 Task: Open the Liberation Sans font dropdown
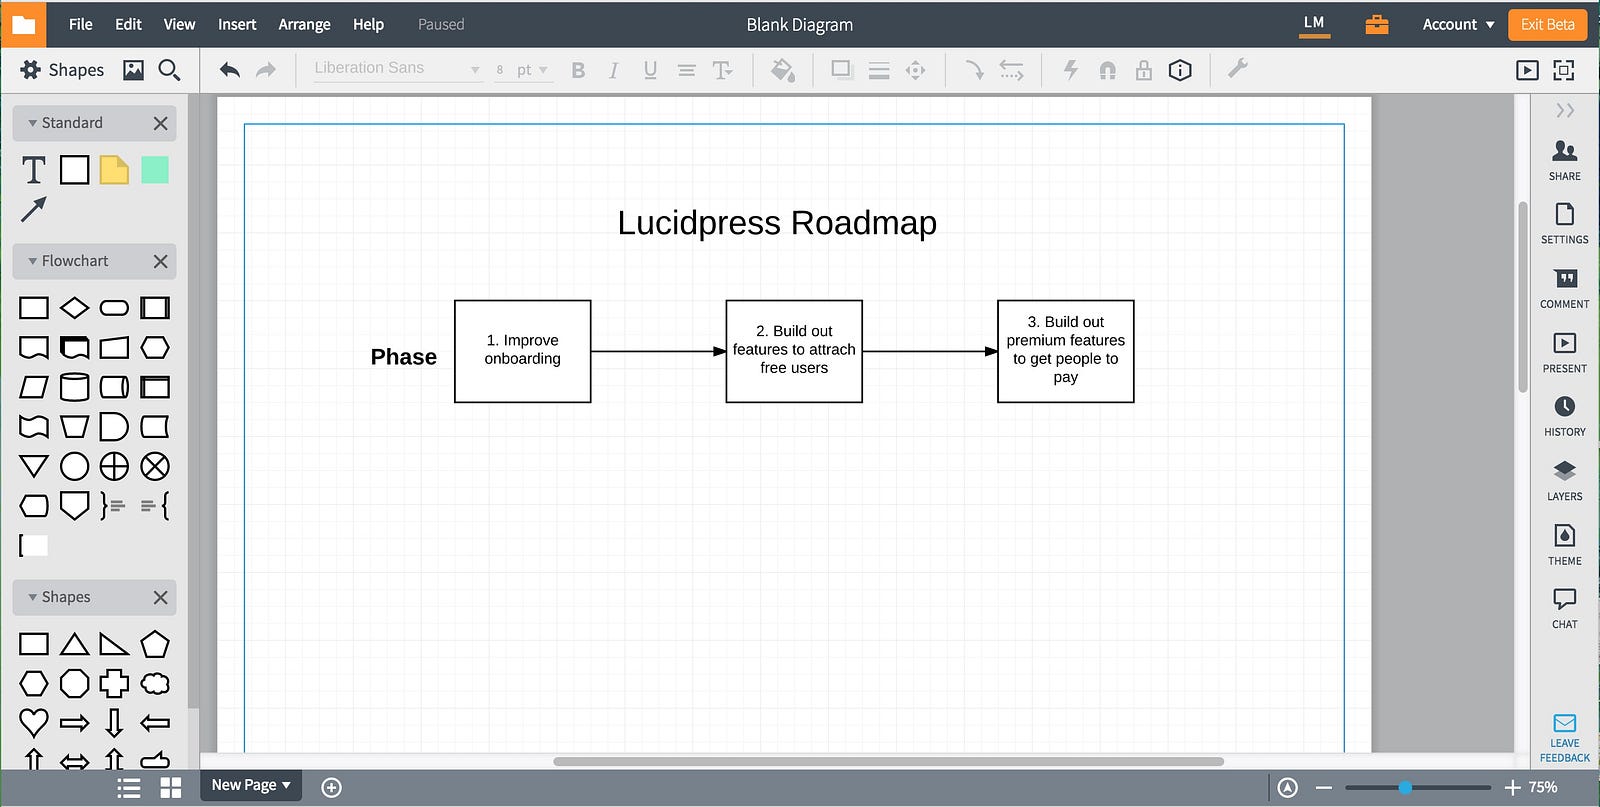[398, 68]
